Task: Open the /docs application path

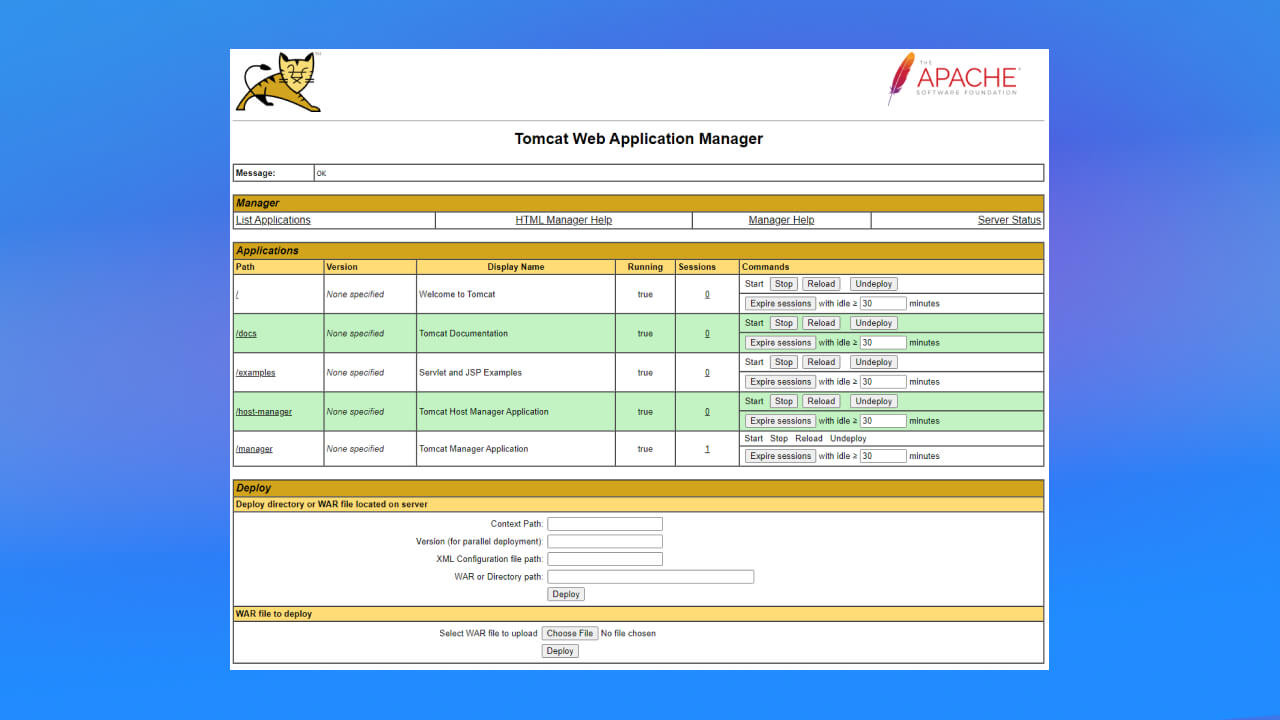Action: [x=246, y=333]
